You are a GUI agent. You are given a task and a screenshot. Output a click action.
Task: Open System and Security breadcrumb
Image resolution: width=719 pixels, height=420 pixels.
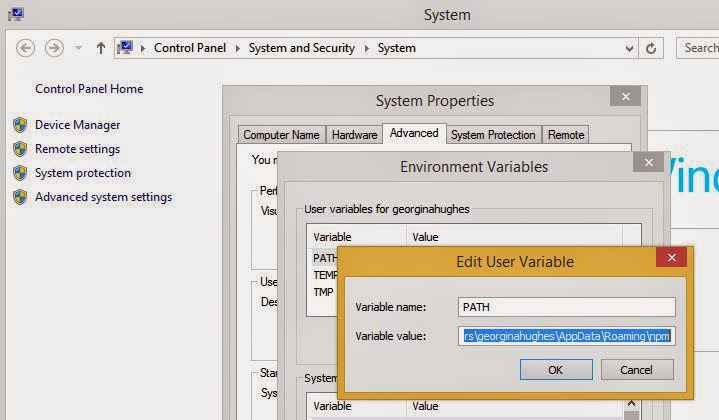[302, 48]
